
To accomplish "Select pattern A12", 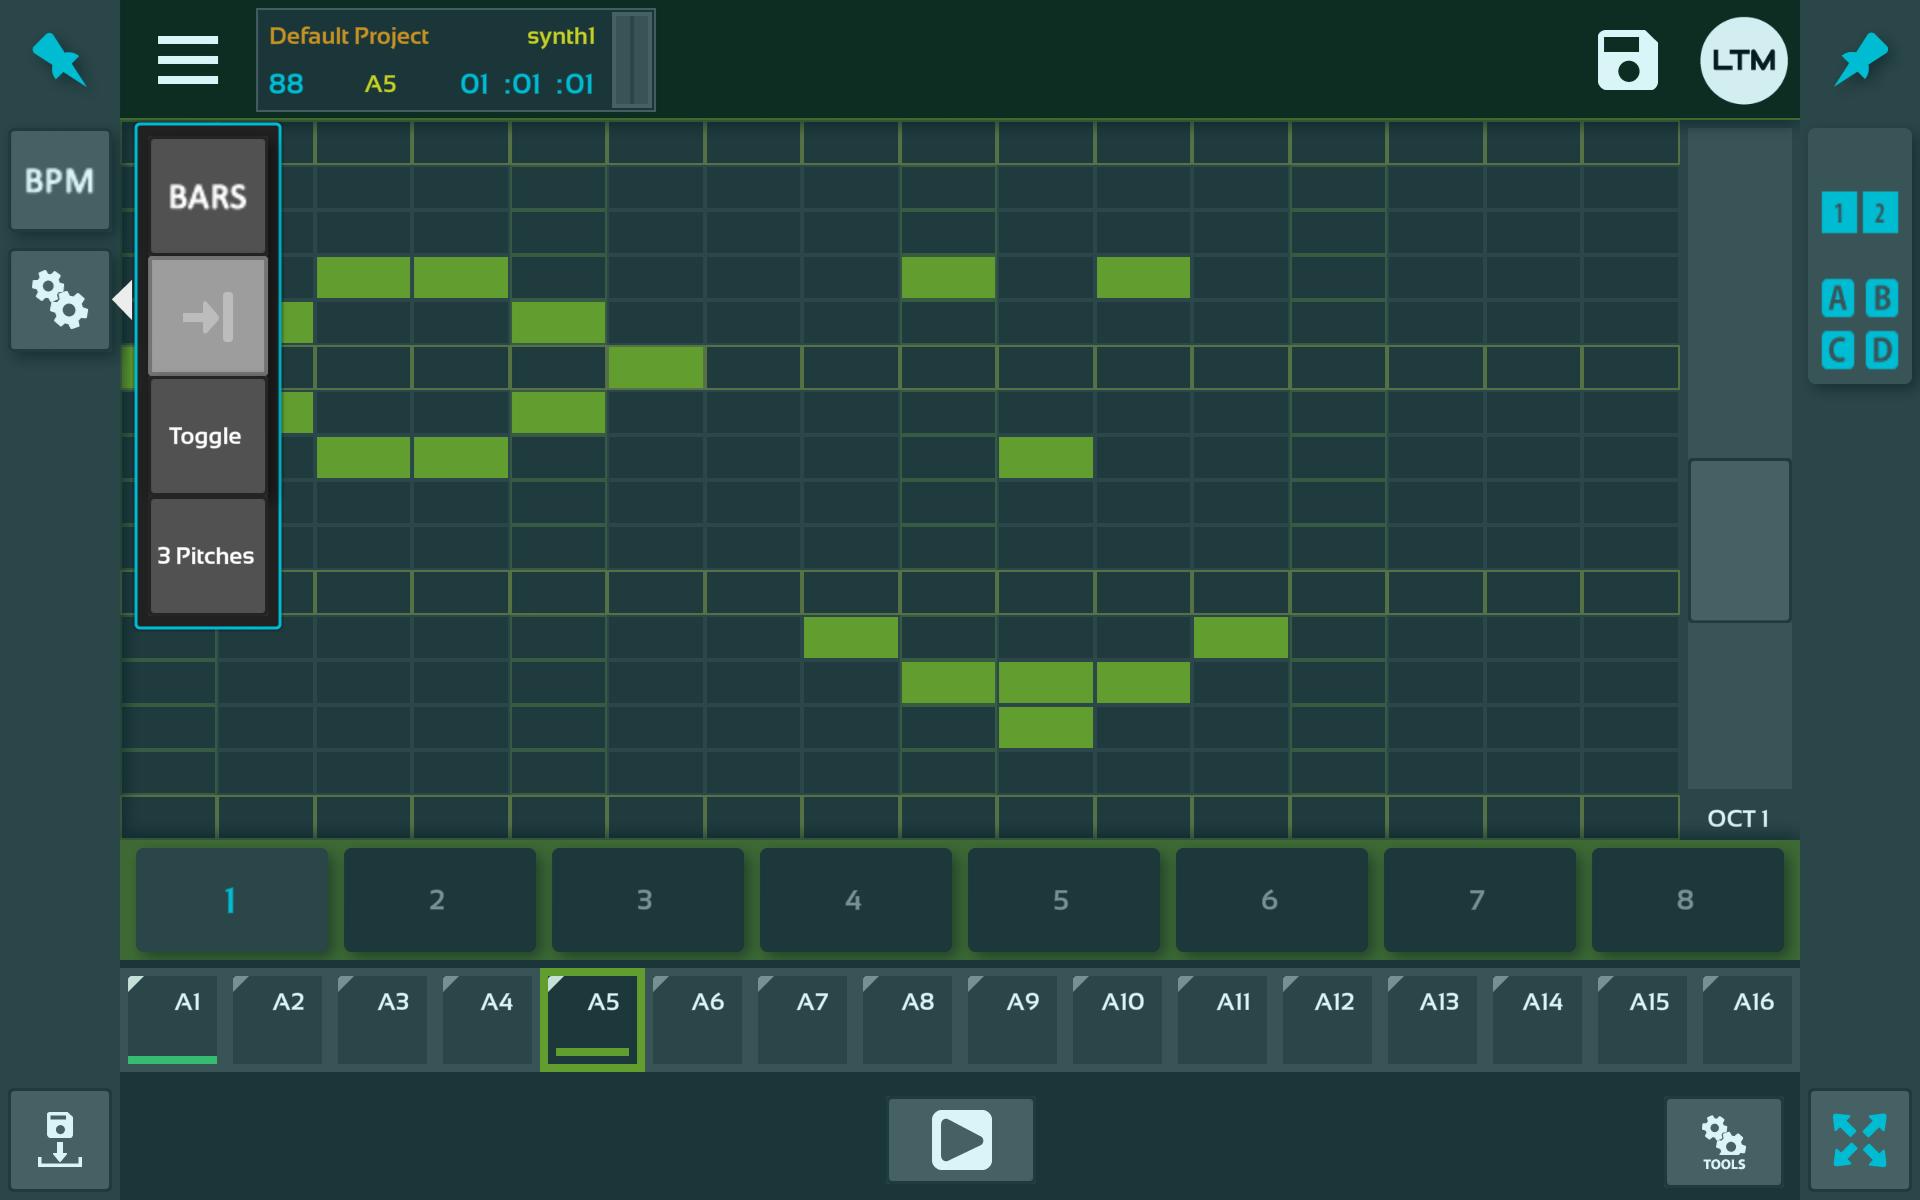I will 1327,1019.
